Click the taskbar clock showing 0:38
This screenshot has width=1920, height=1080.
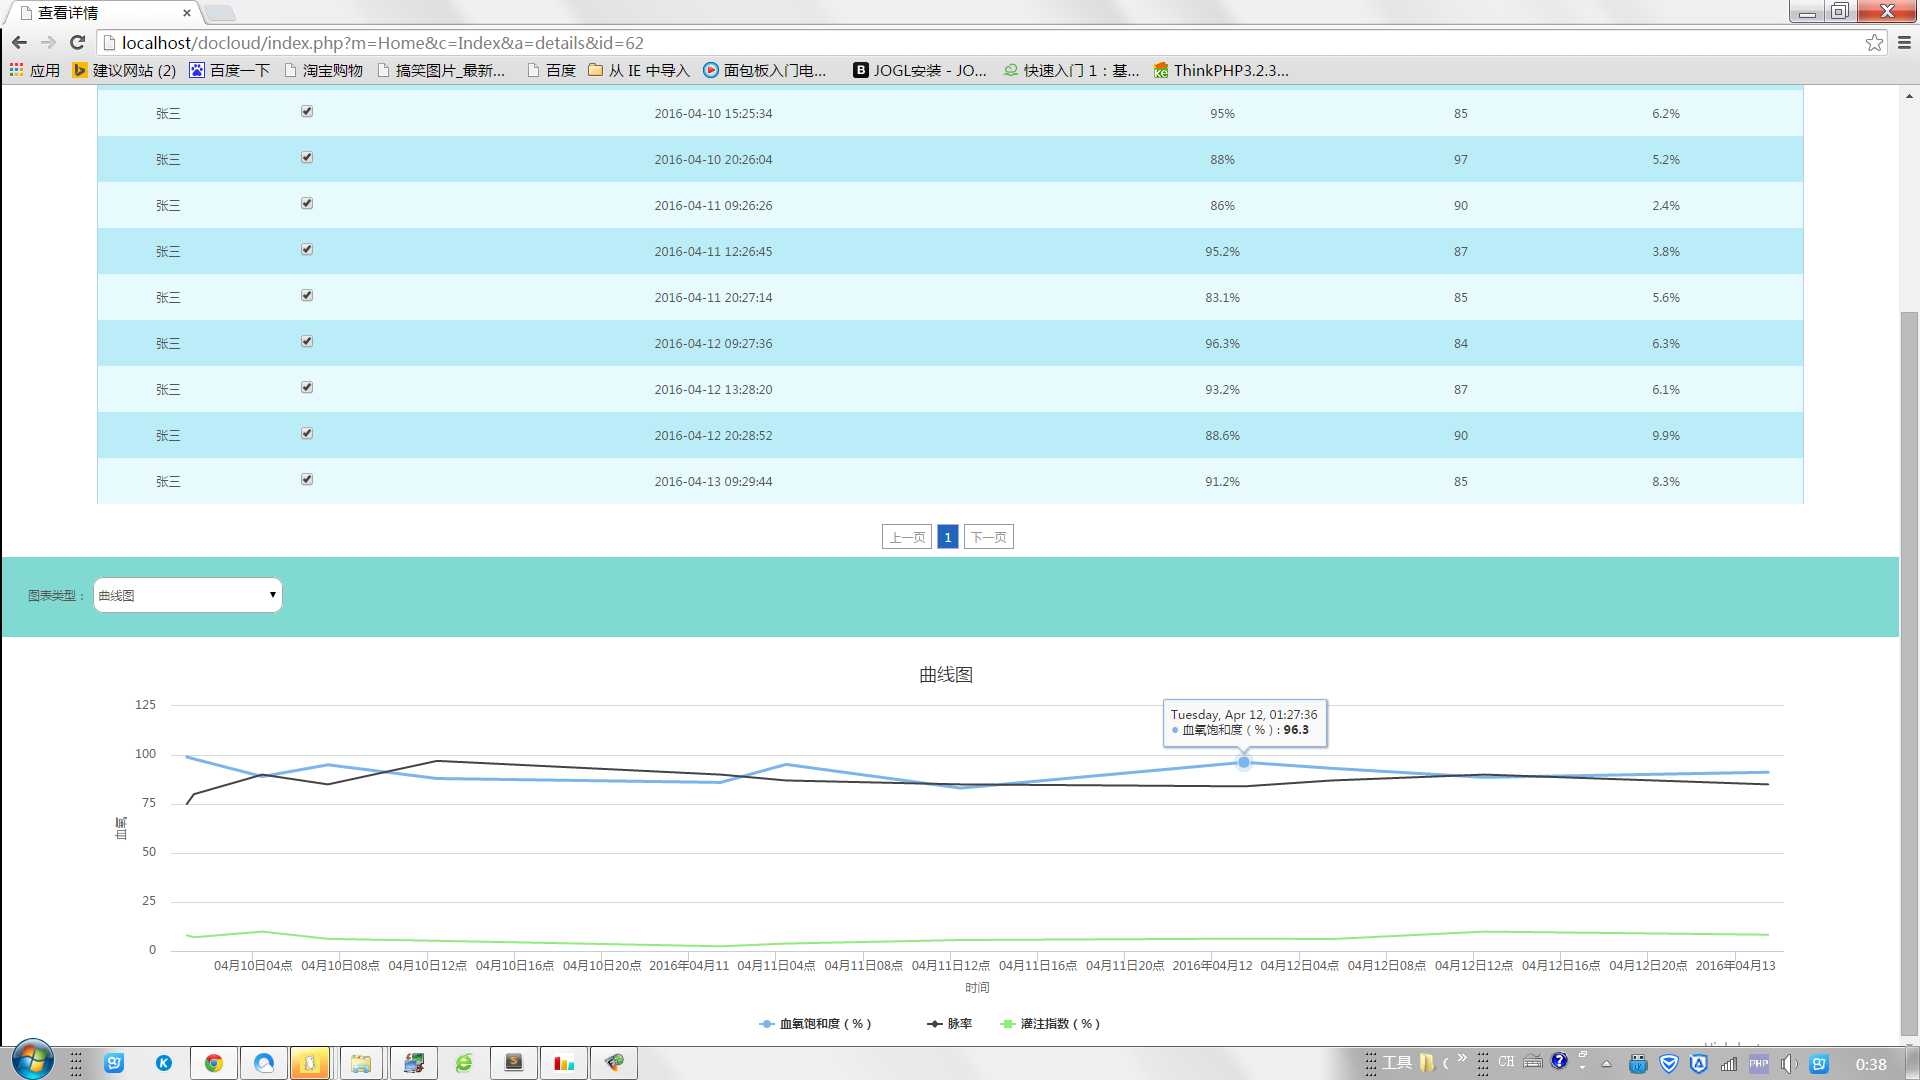point(1871,1065)
